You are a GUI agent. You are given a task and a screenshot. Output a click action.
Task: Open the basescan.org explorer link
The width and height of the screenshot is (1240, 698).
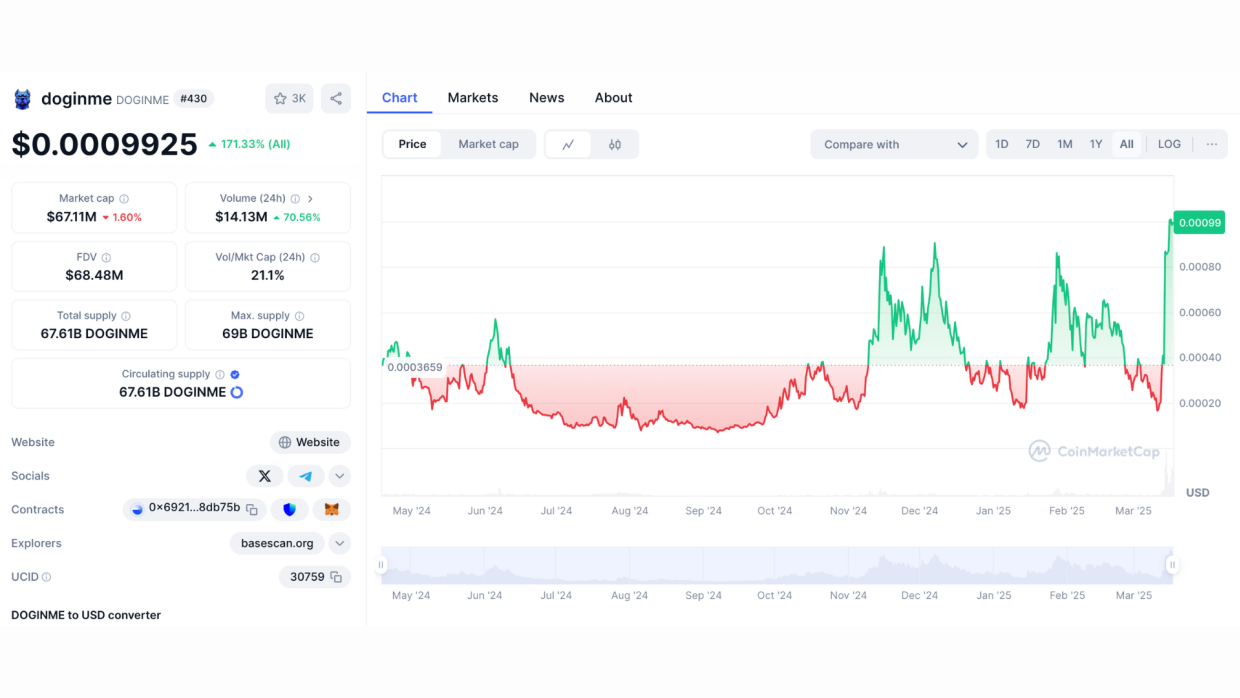(x=277, y=544)
